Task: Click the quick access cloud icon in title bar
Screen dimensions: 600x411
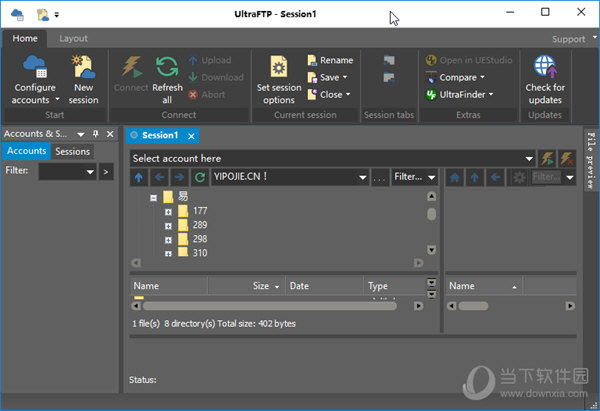Action: pyautogui.click(x=17, y=15)
